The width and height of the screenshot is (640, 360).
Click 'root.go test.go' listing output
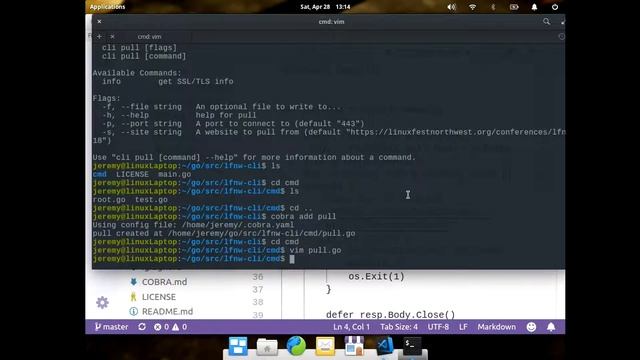point(130,200)
